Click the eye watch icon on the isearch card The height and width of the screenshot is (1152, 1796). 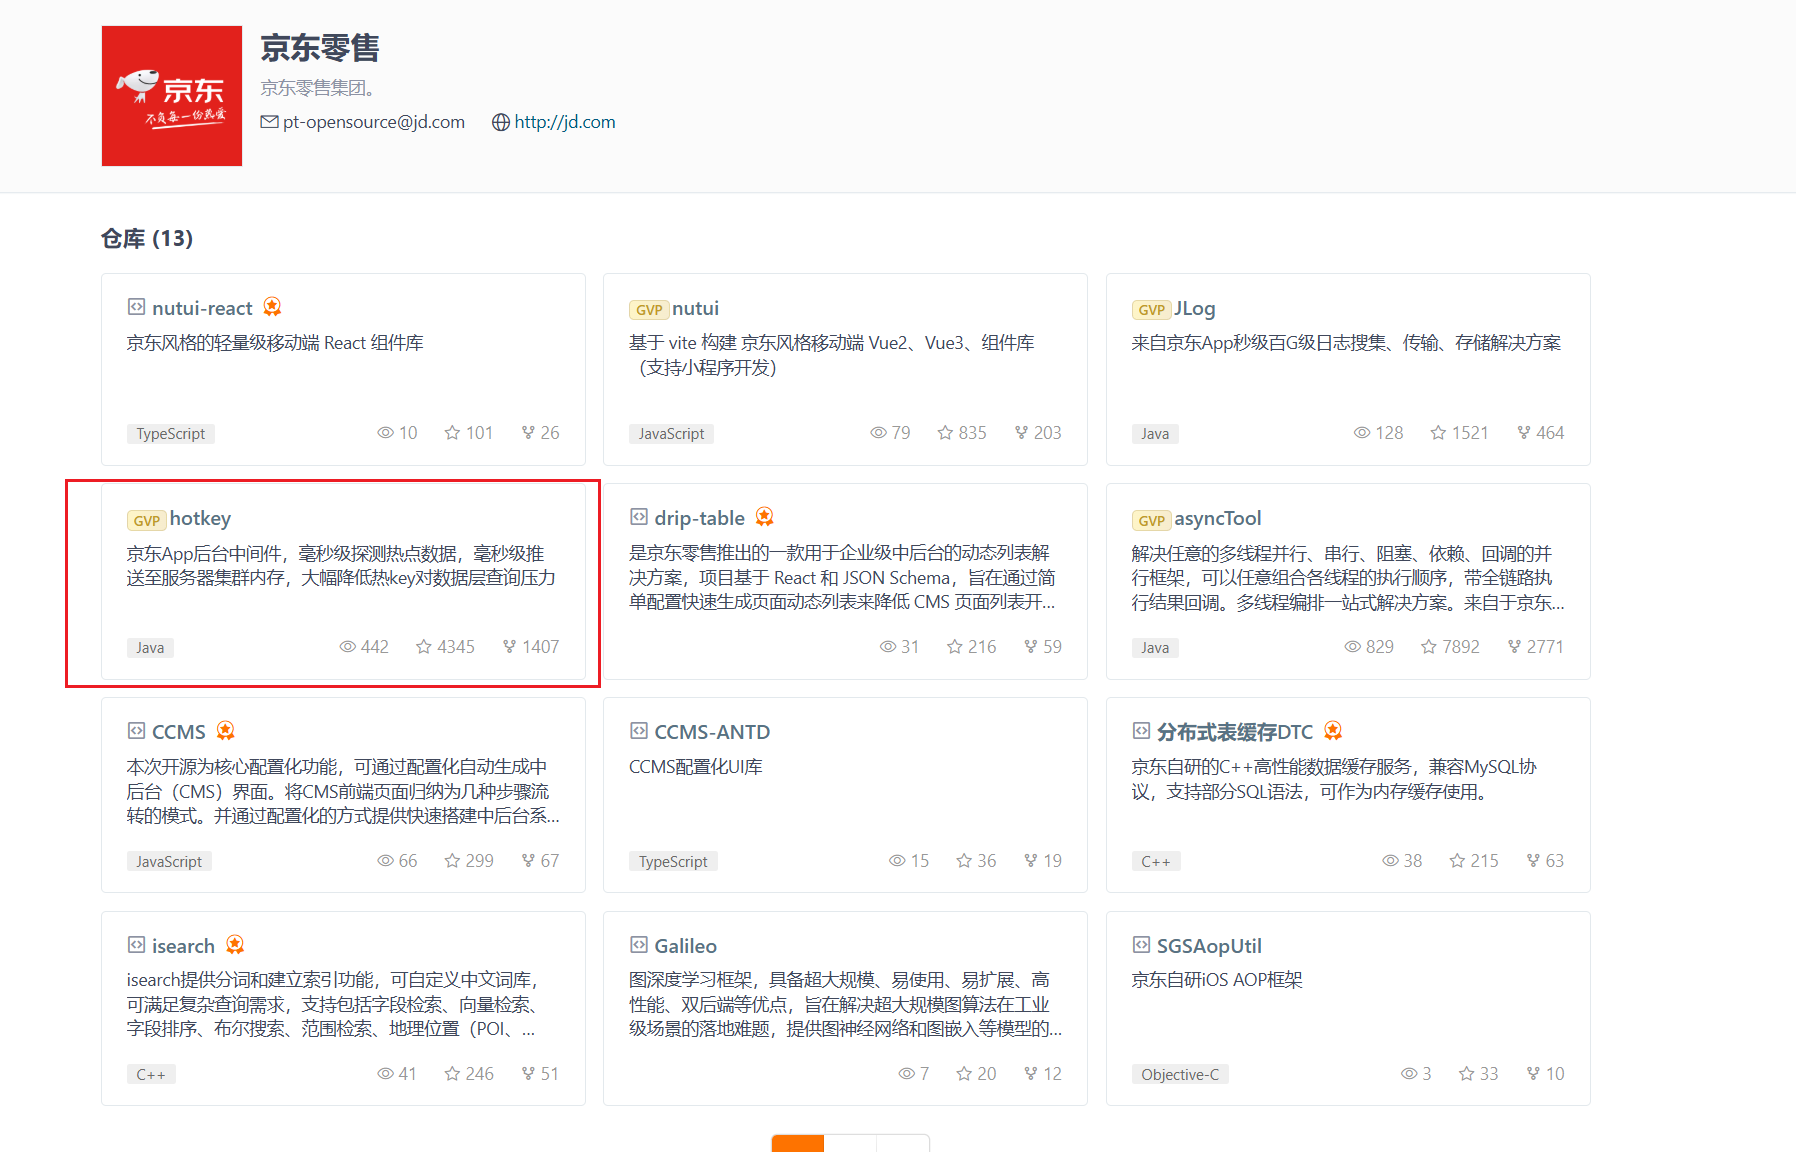click(385, 1074)
